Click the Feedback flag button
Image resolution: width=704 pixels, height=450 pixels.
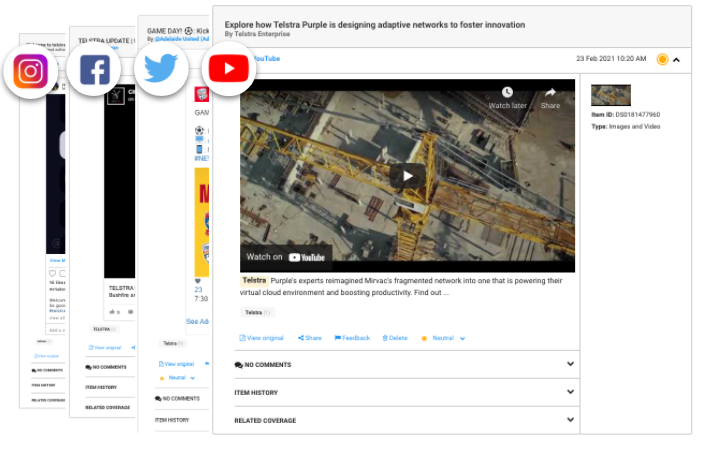352,338
